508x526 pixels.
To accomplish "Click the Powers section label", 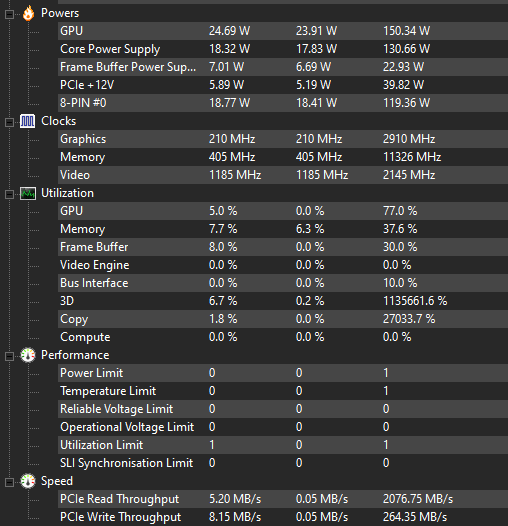I will [60, 13].
